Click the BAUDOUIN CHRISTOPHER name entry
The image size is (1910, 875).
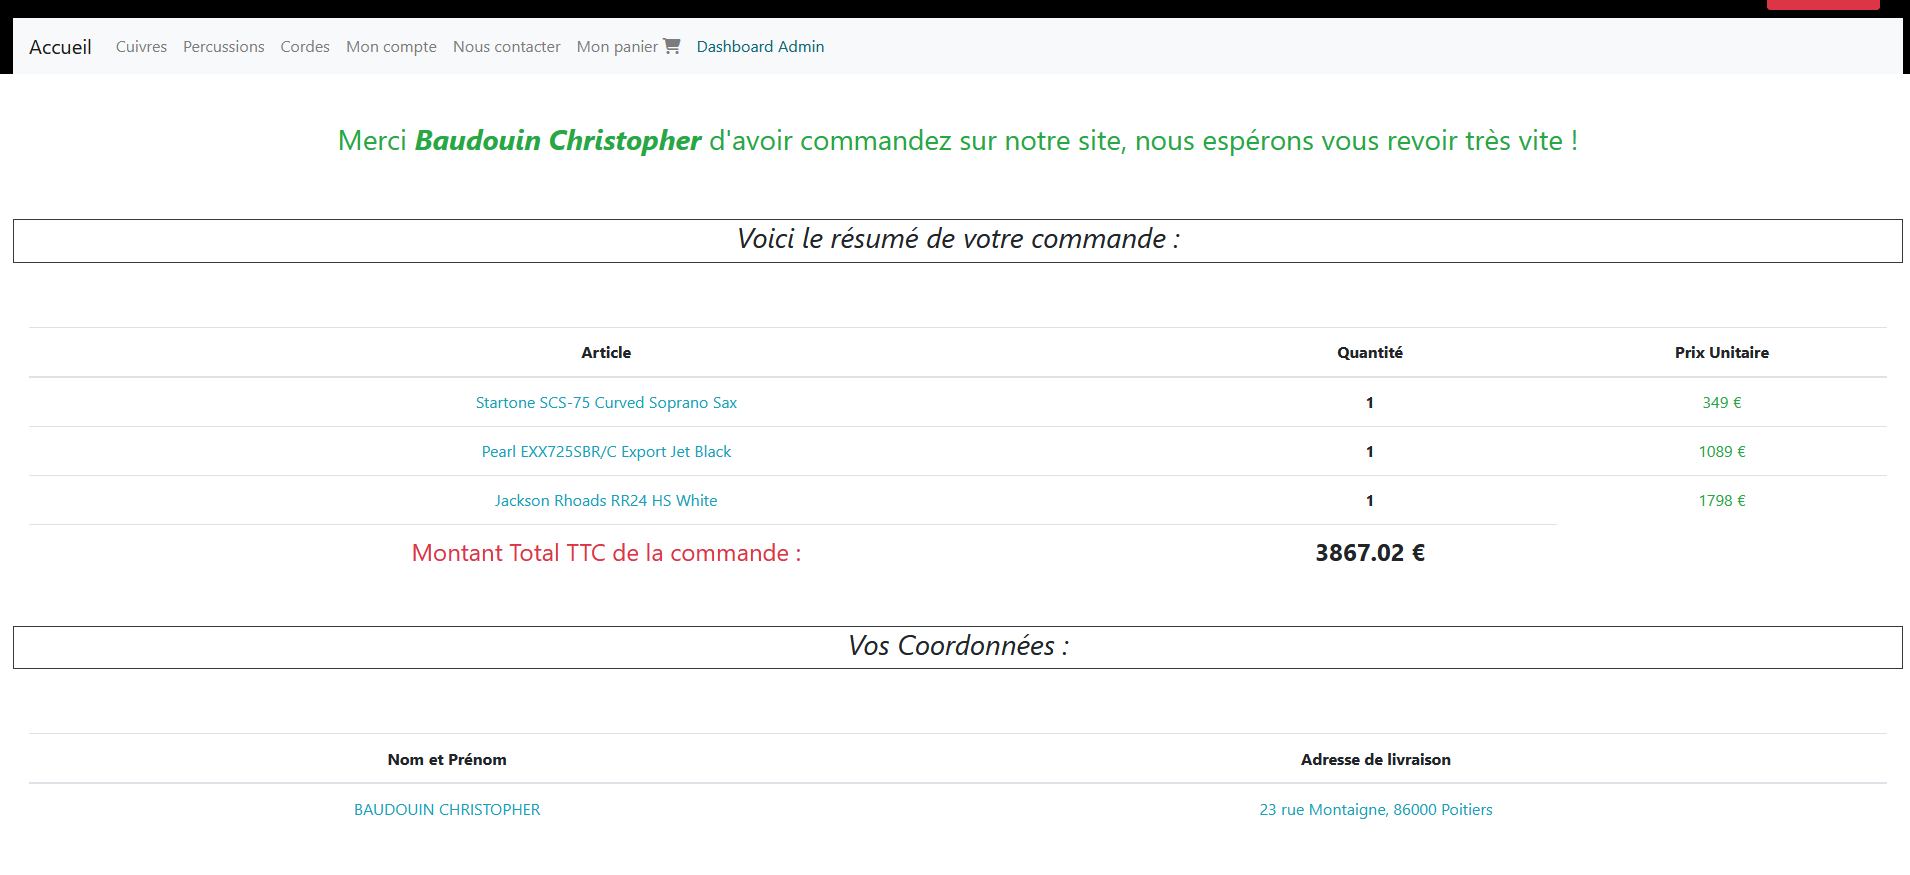[x=447, y=810]
